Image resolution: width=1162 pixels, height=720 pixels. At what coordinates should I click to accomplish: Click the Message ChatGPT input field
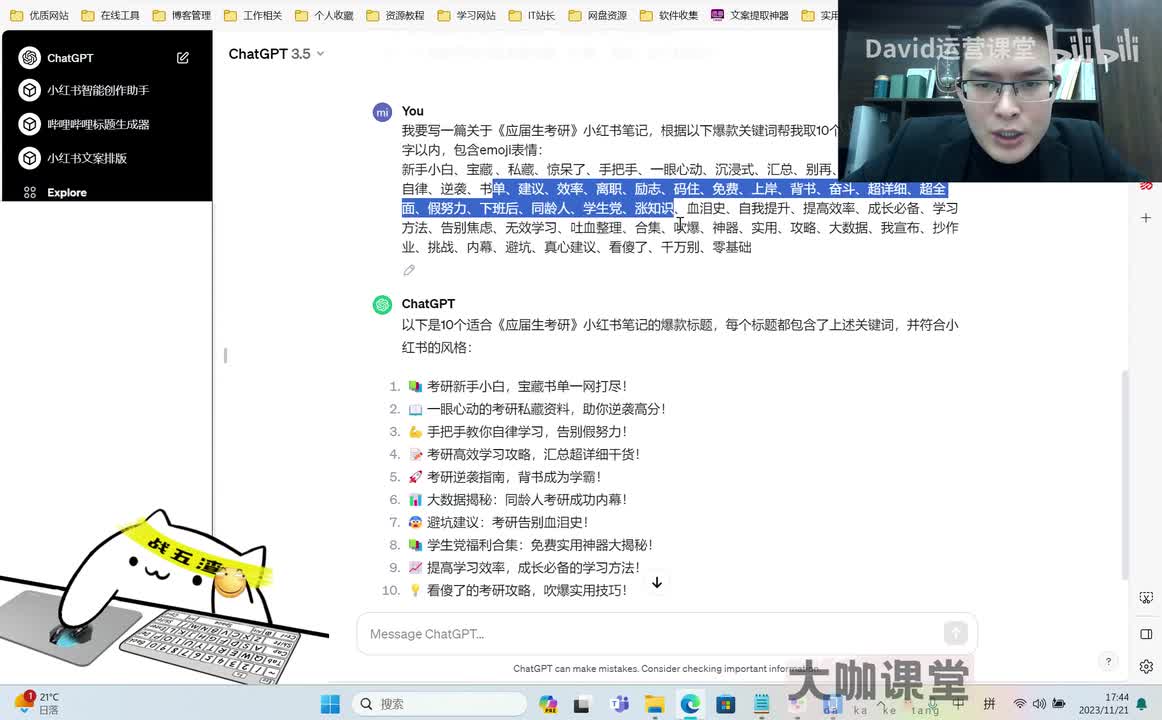(x=650, y=633)
